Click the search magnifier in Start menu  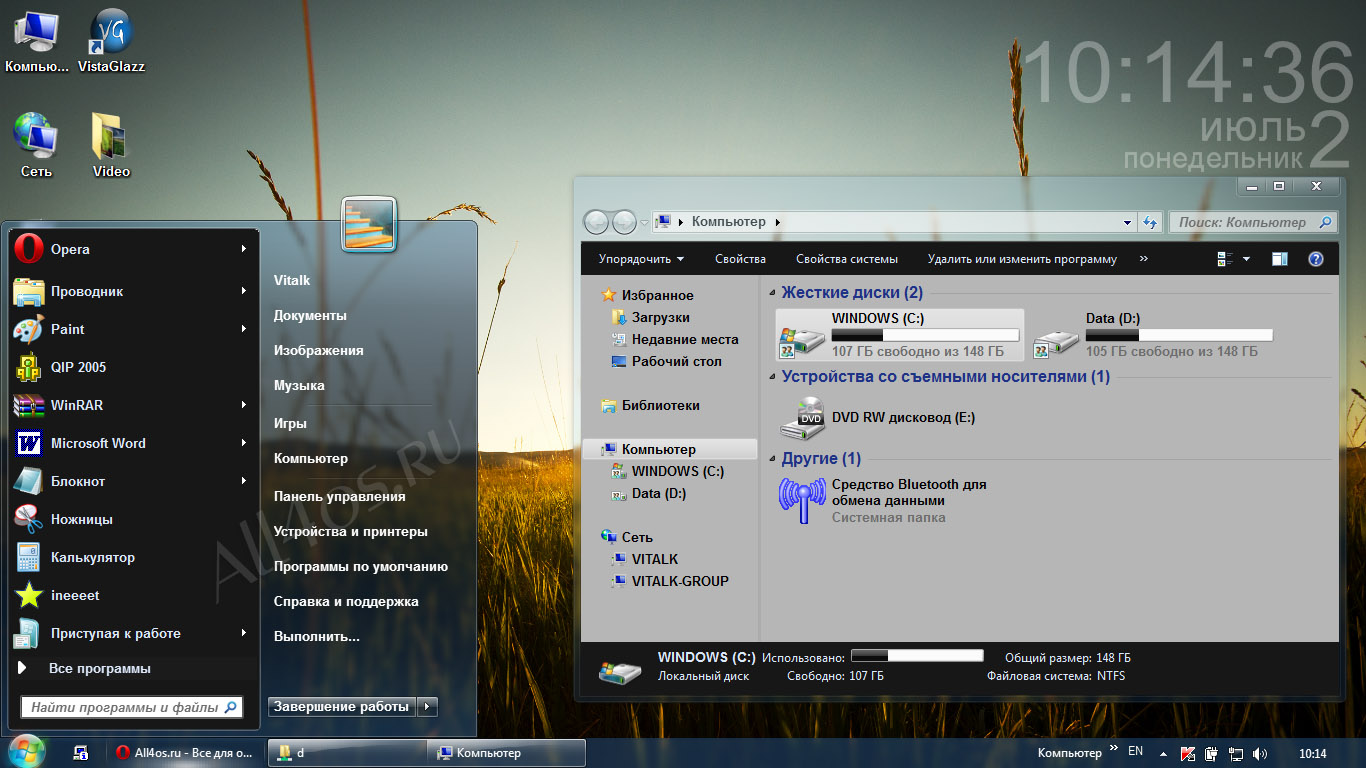pos(230,707)
